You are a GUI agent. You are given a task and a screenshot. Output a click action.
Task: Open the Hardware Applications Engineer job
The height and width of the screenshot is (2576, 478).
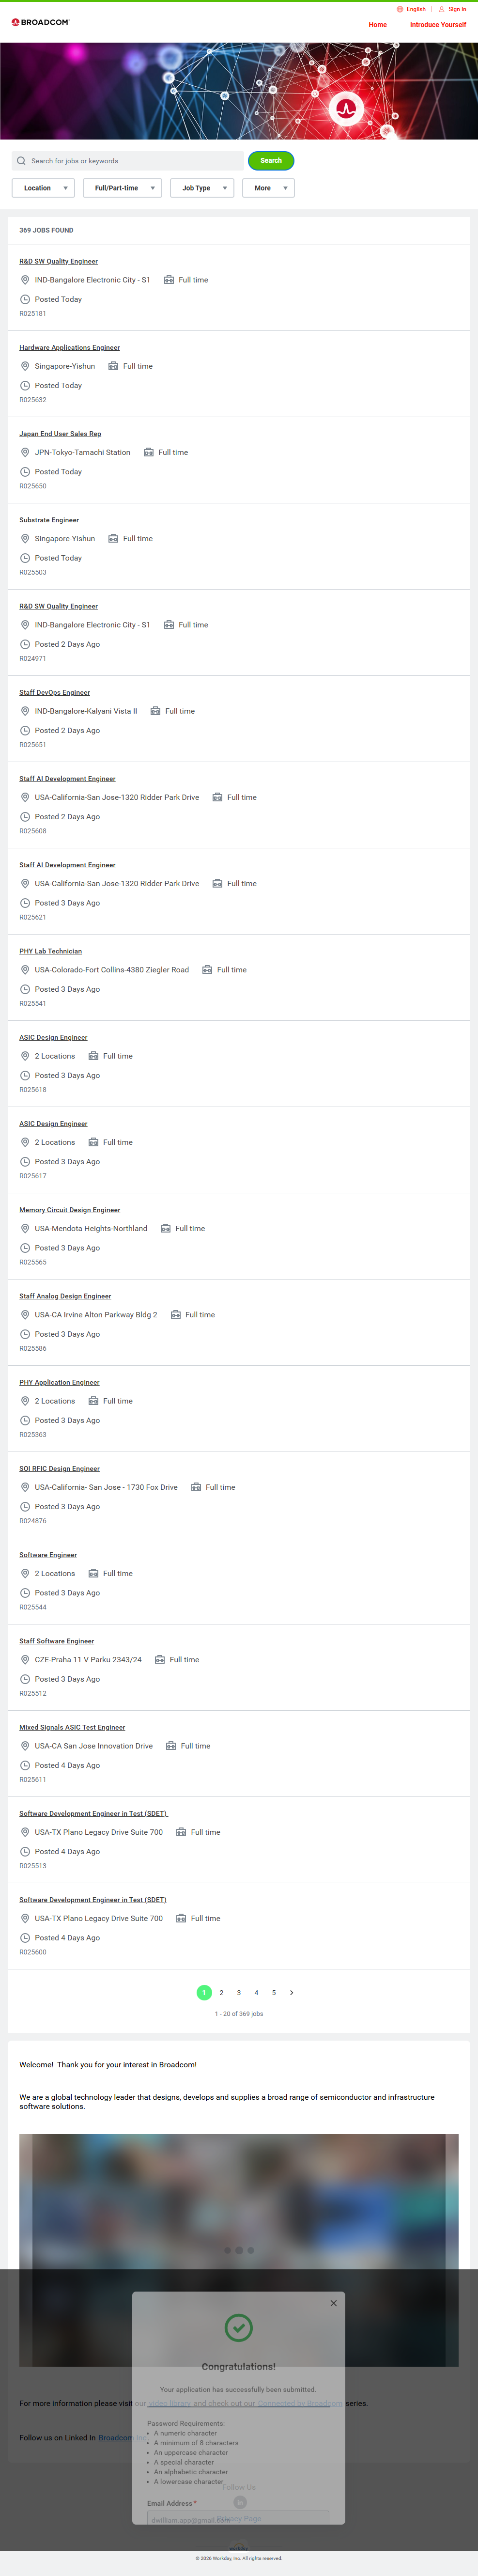(x=69, y=348)
